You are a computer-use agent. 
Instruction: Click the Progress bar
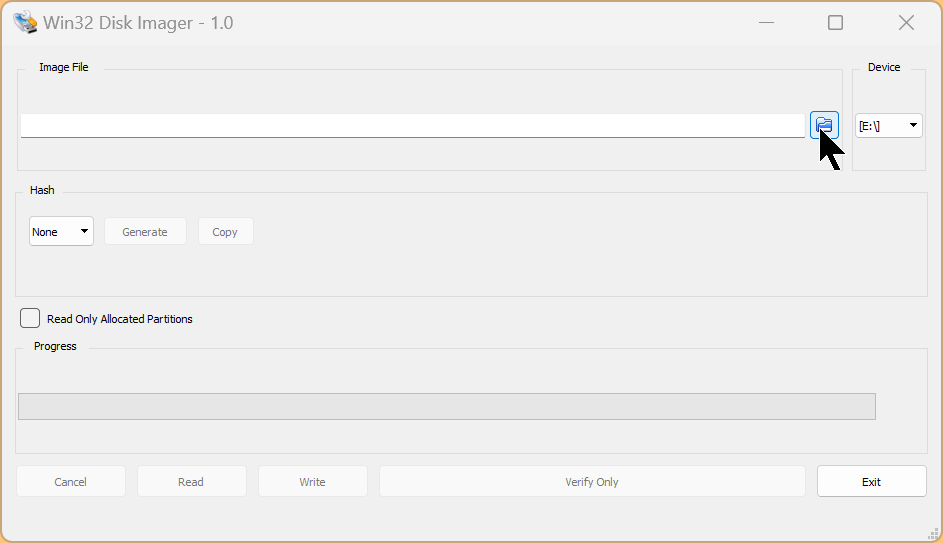(x=447, y=406)
